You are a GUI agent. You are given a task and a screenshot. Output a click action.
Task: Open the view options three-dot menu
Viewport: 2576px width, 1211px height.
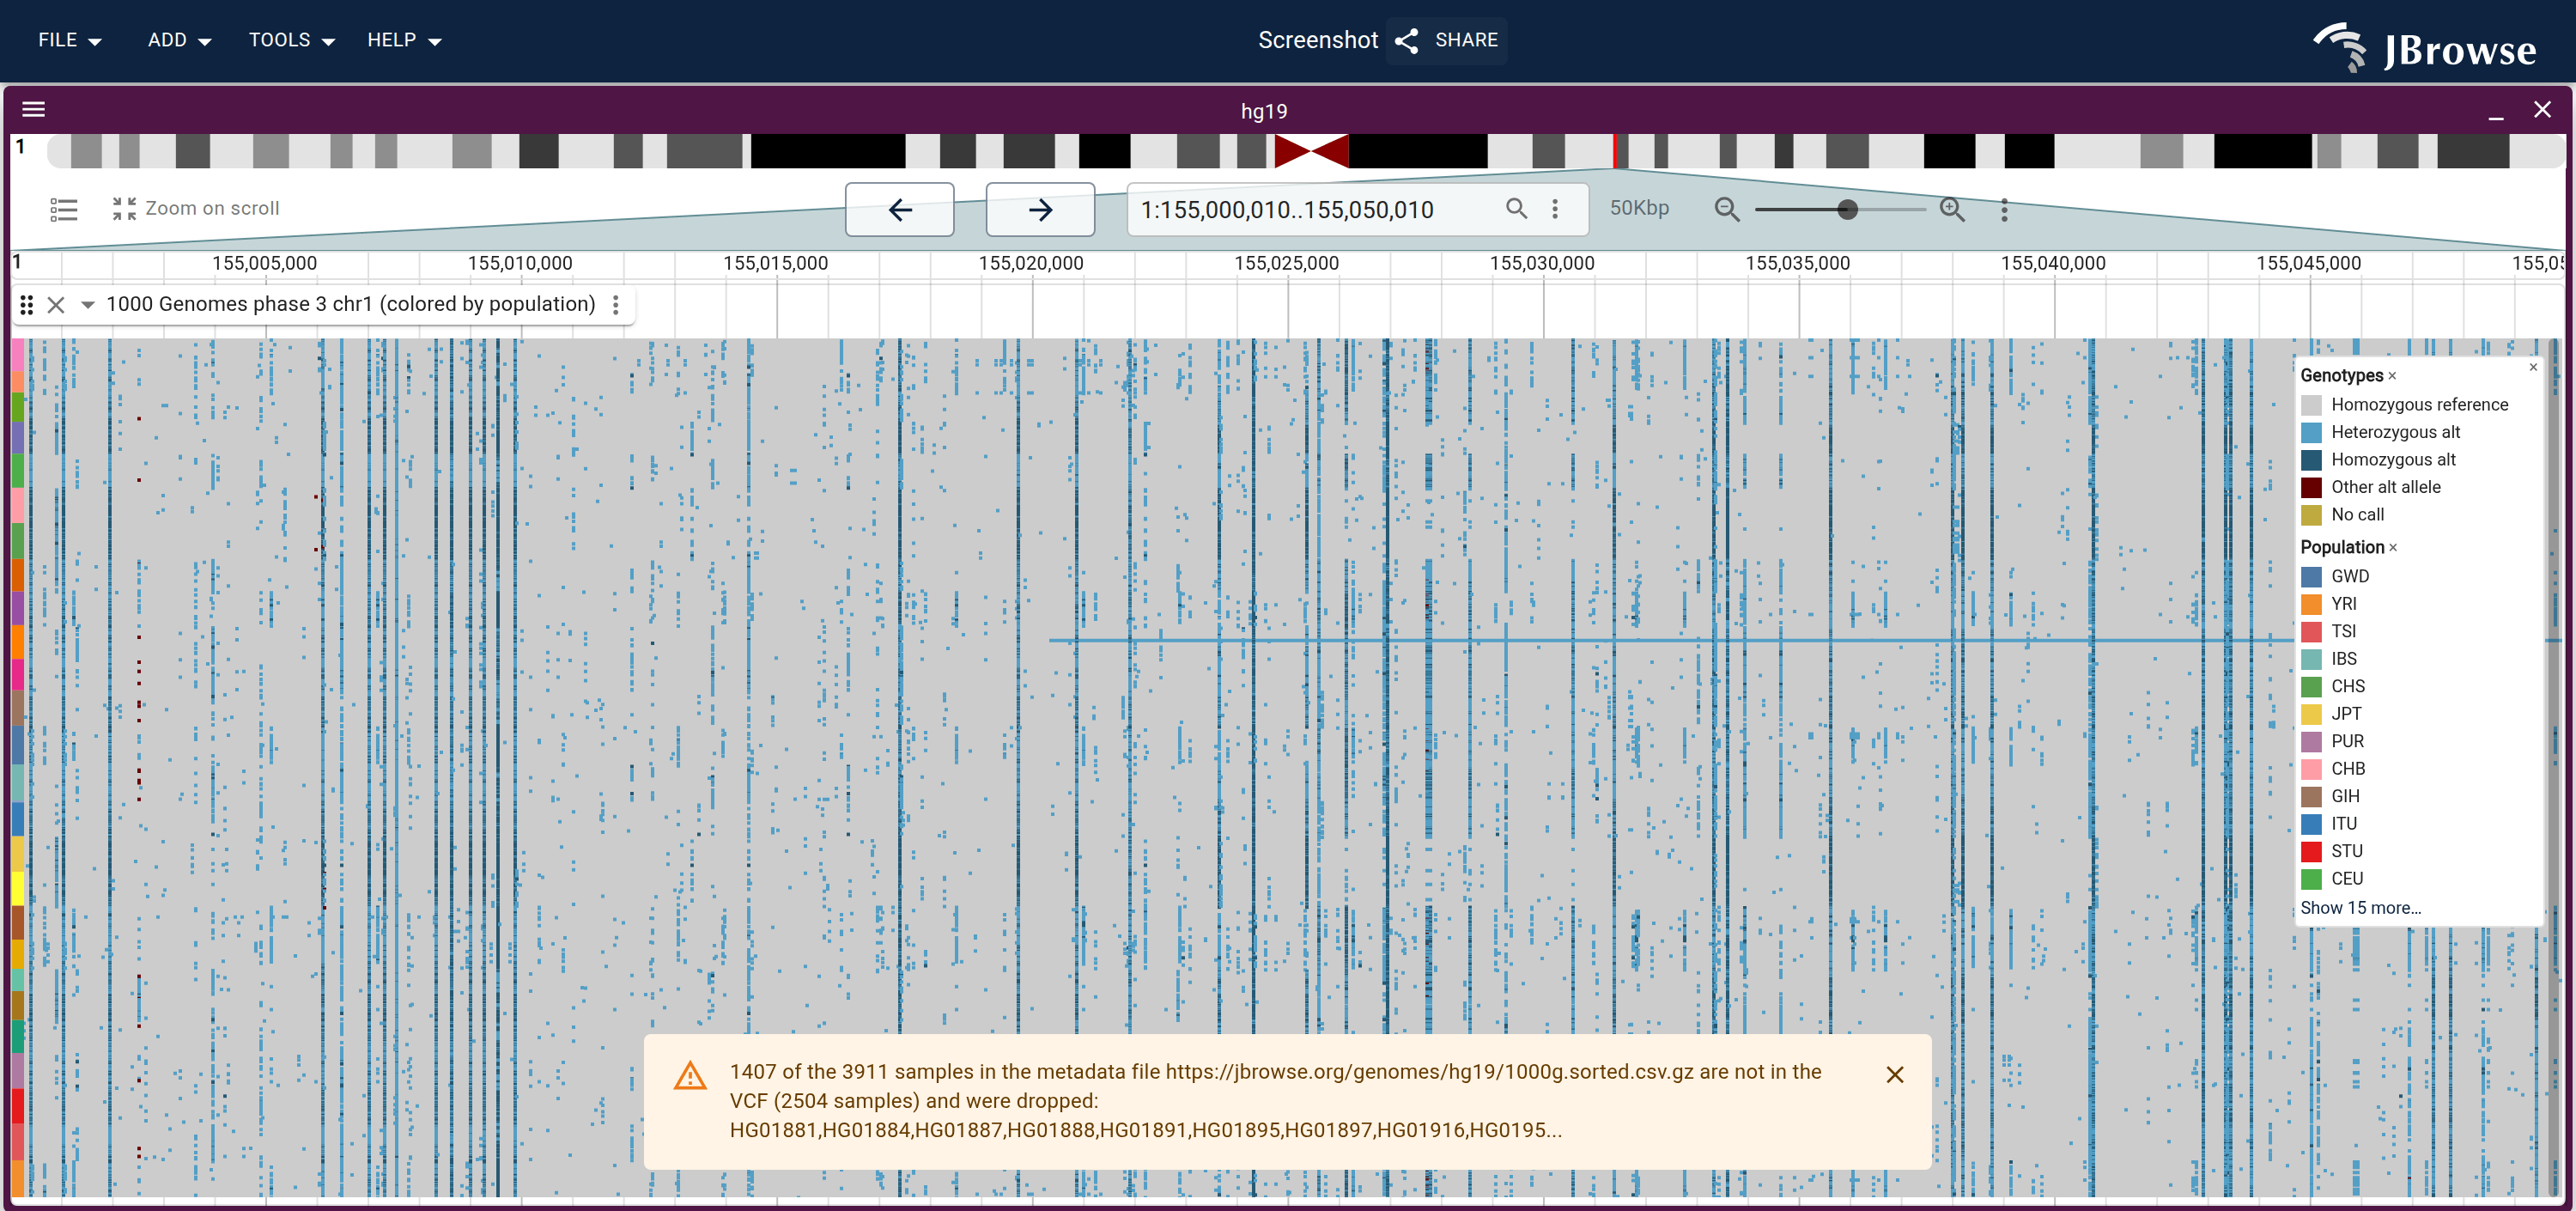(2004, 209)
